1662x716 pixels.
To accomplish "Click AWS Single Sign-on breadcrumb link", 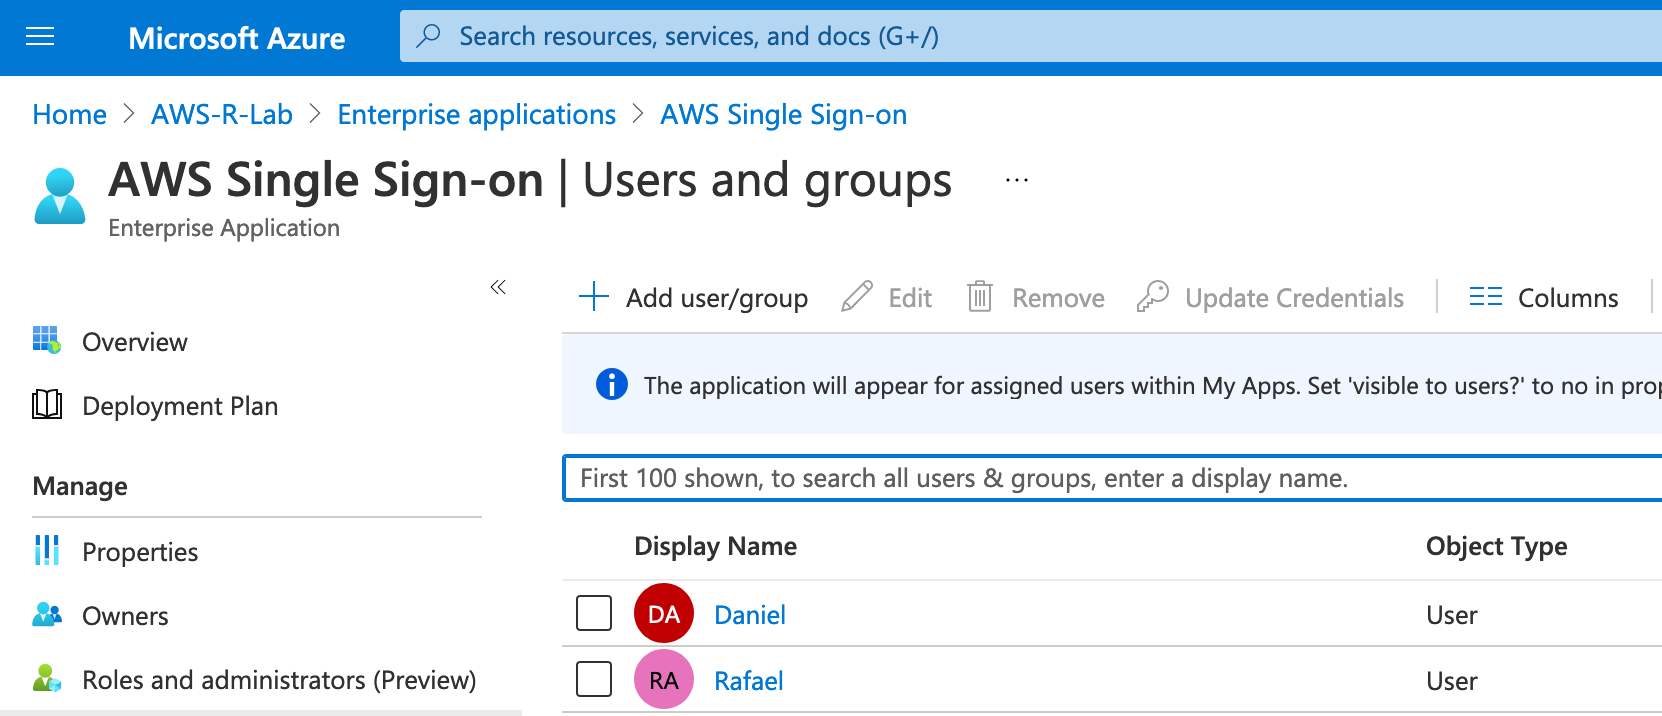I will click(784, 114).
